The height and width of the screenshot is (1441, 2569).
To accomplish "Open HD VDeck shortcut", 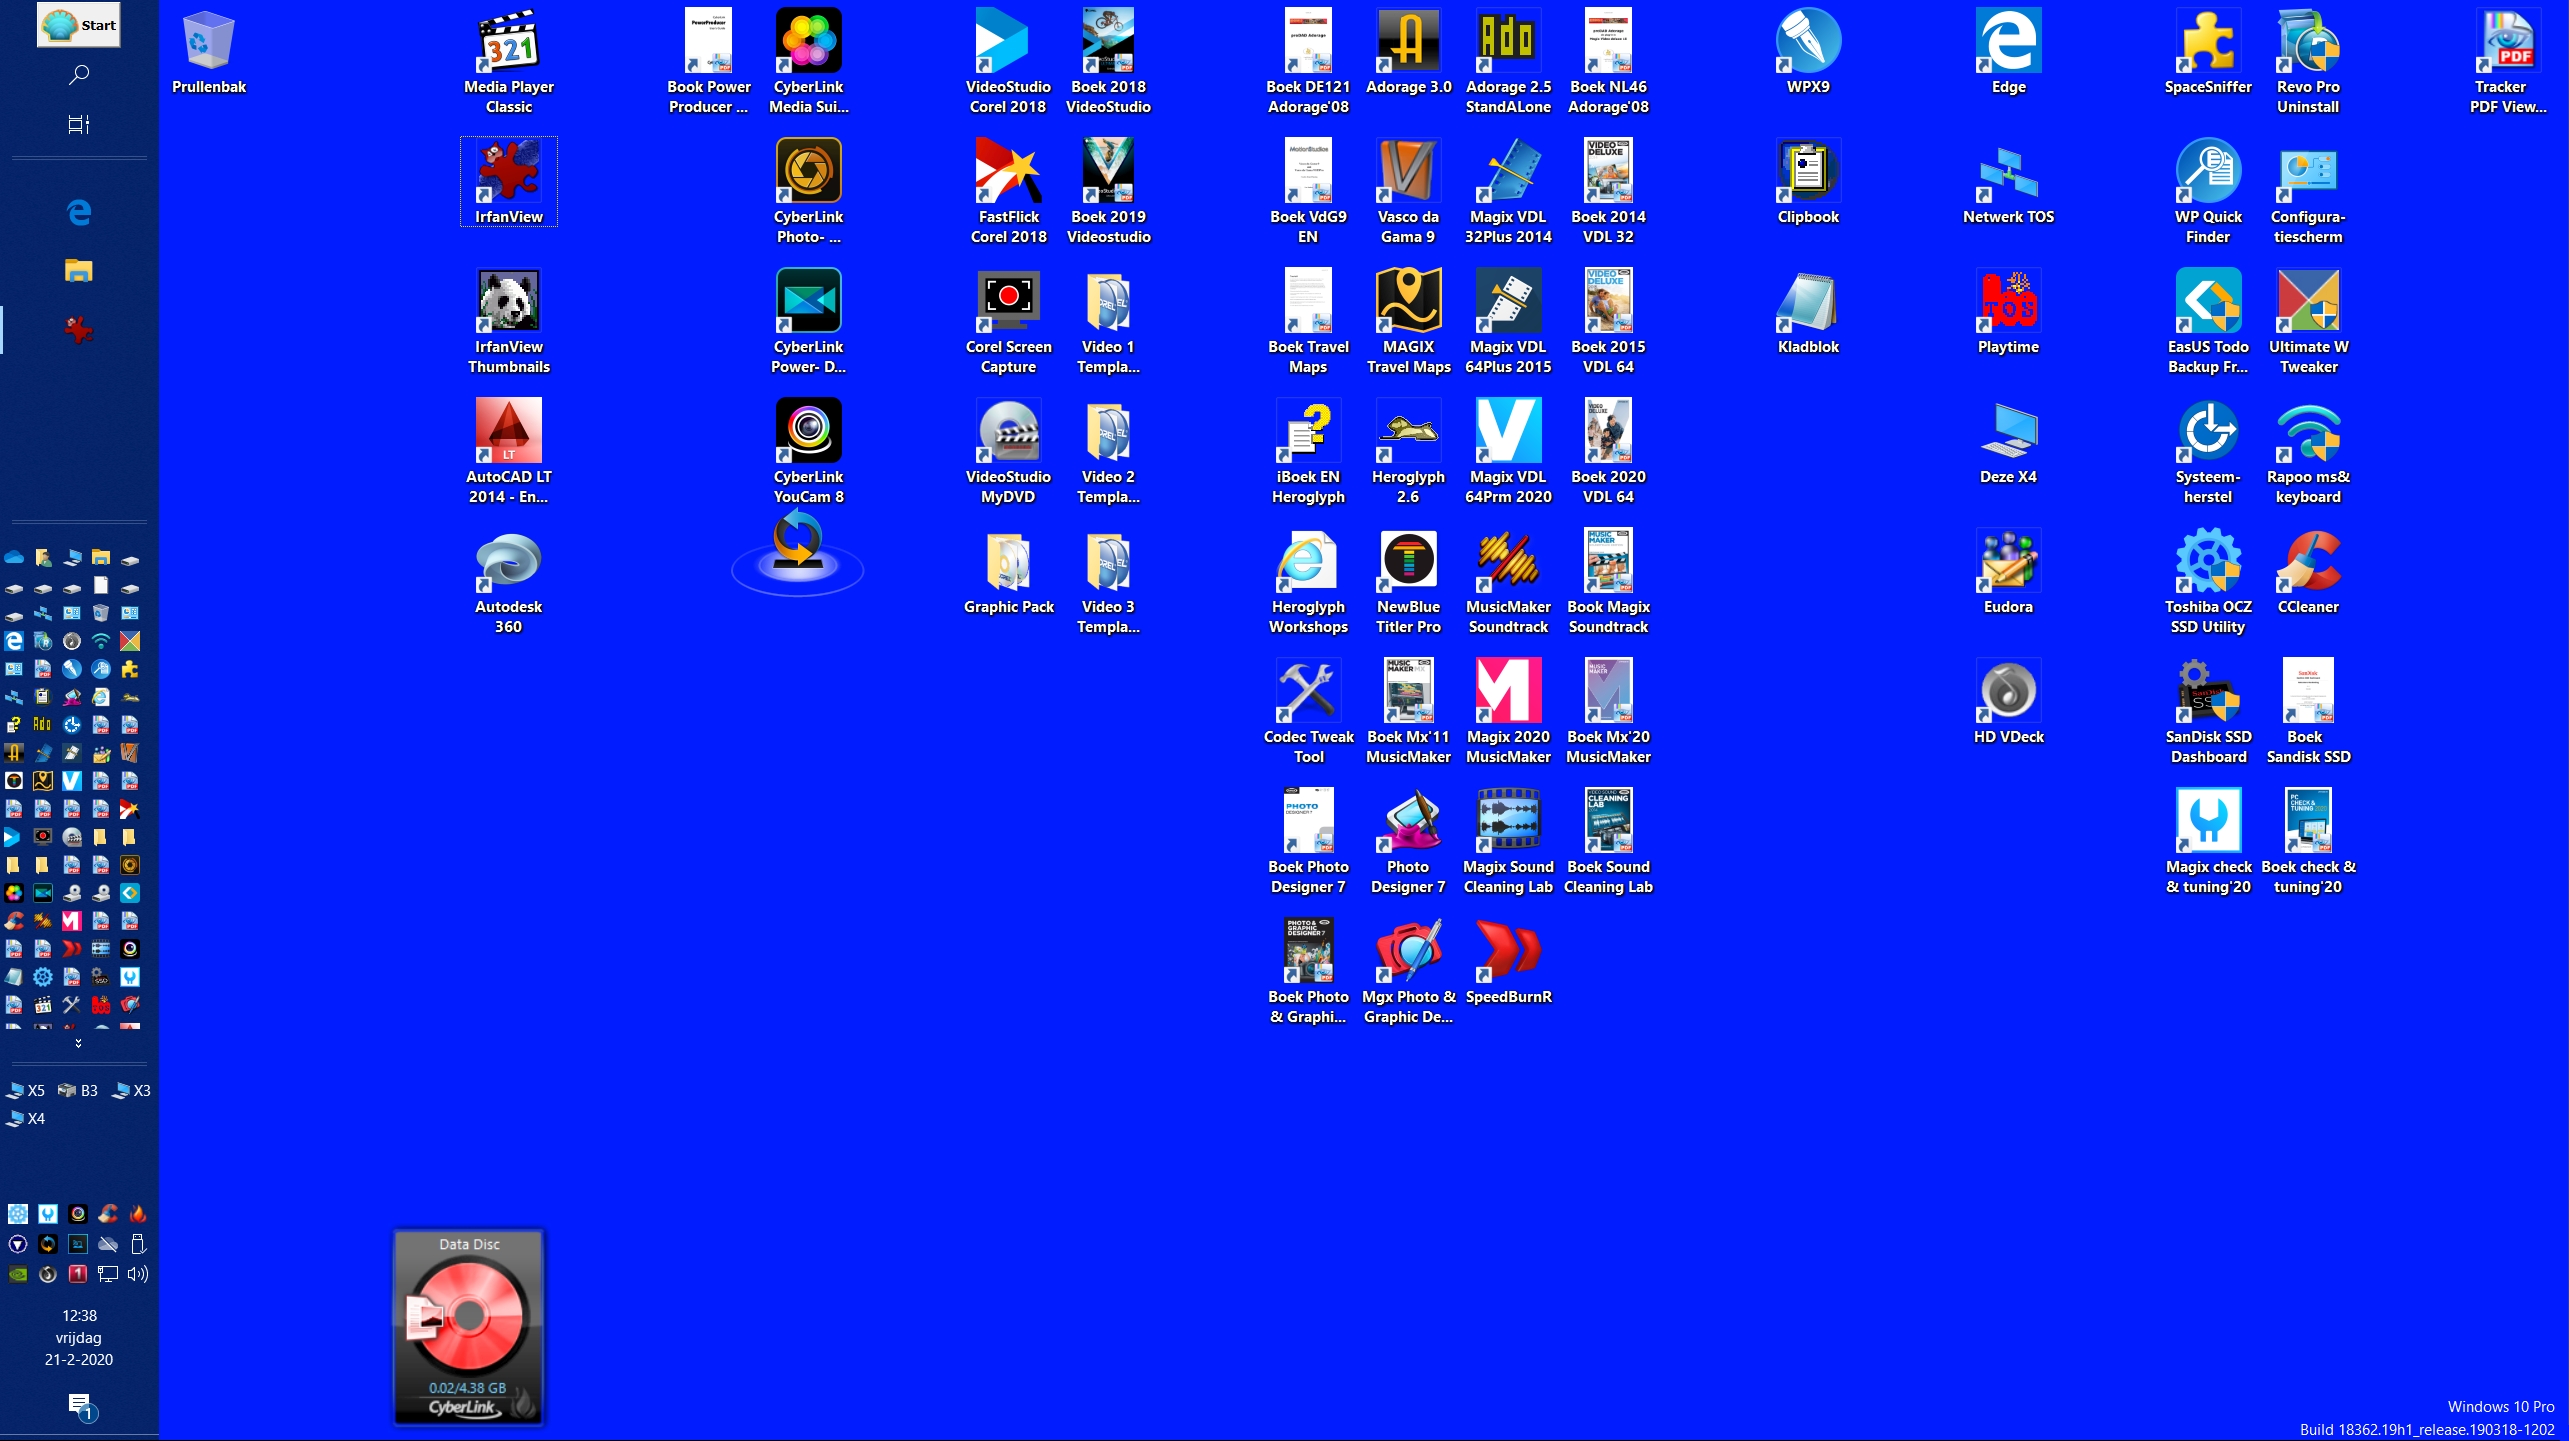I will (2008, 703).
